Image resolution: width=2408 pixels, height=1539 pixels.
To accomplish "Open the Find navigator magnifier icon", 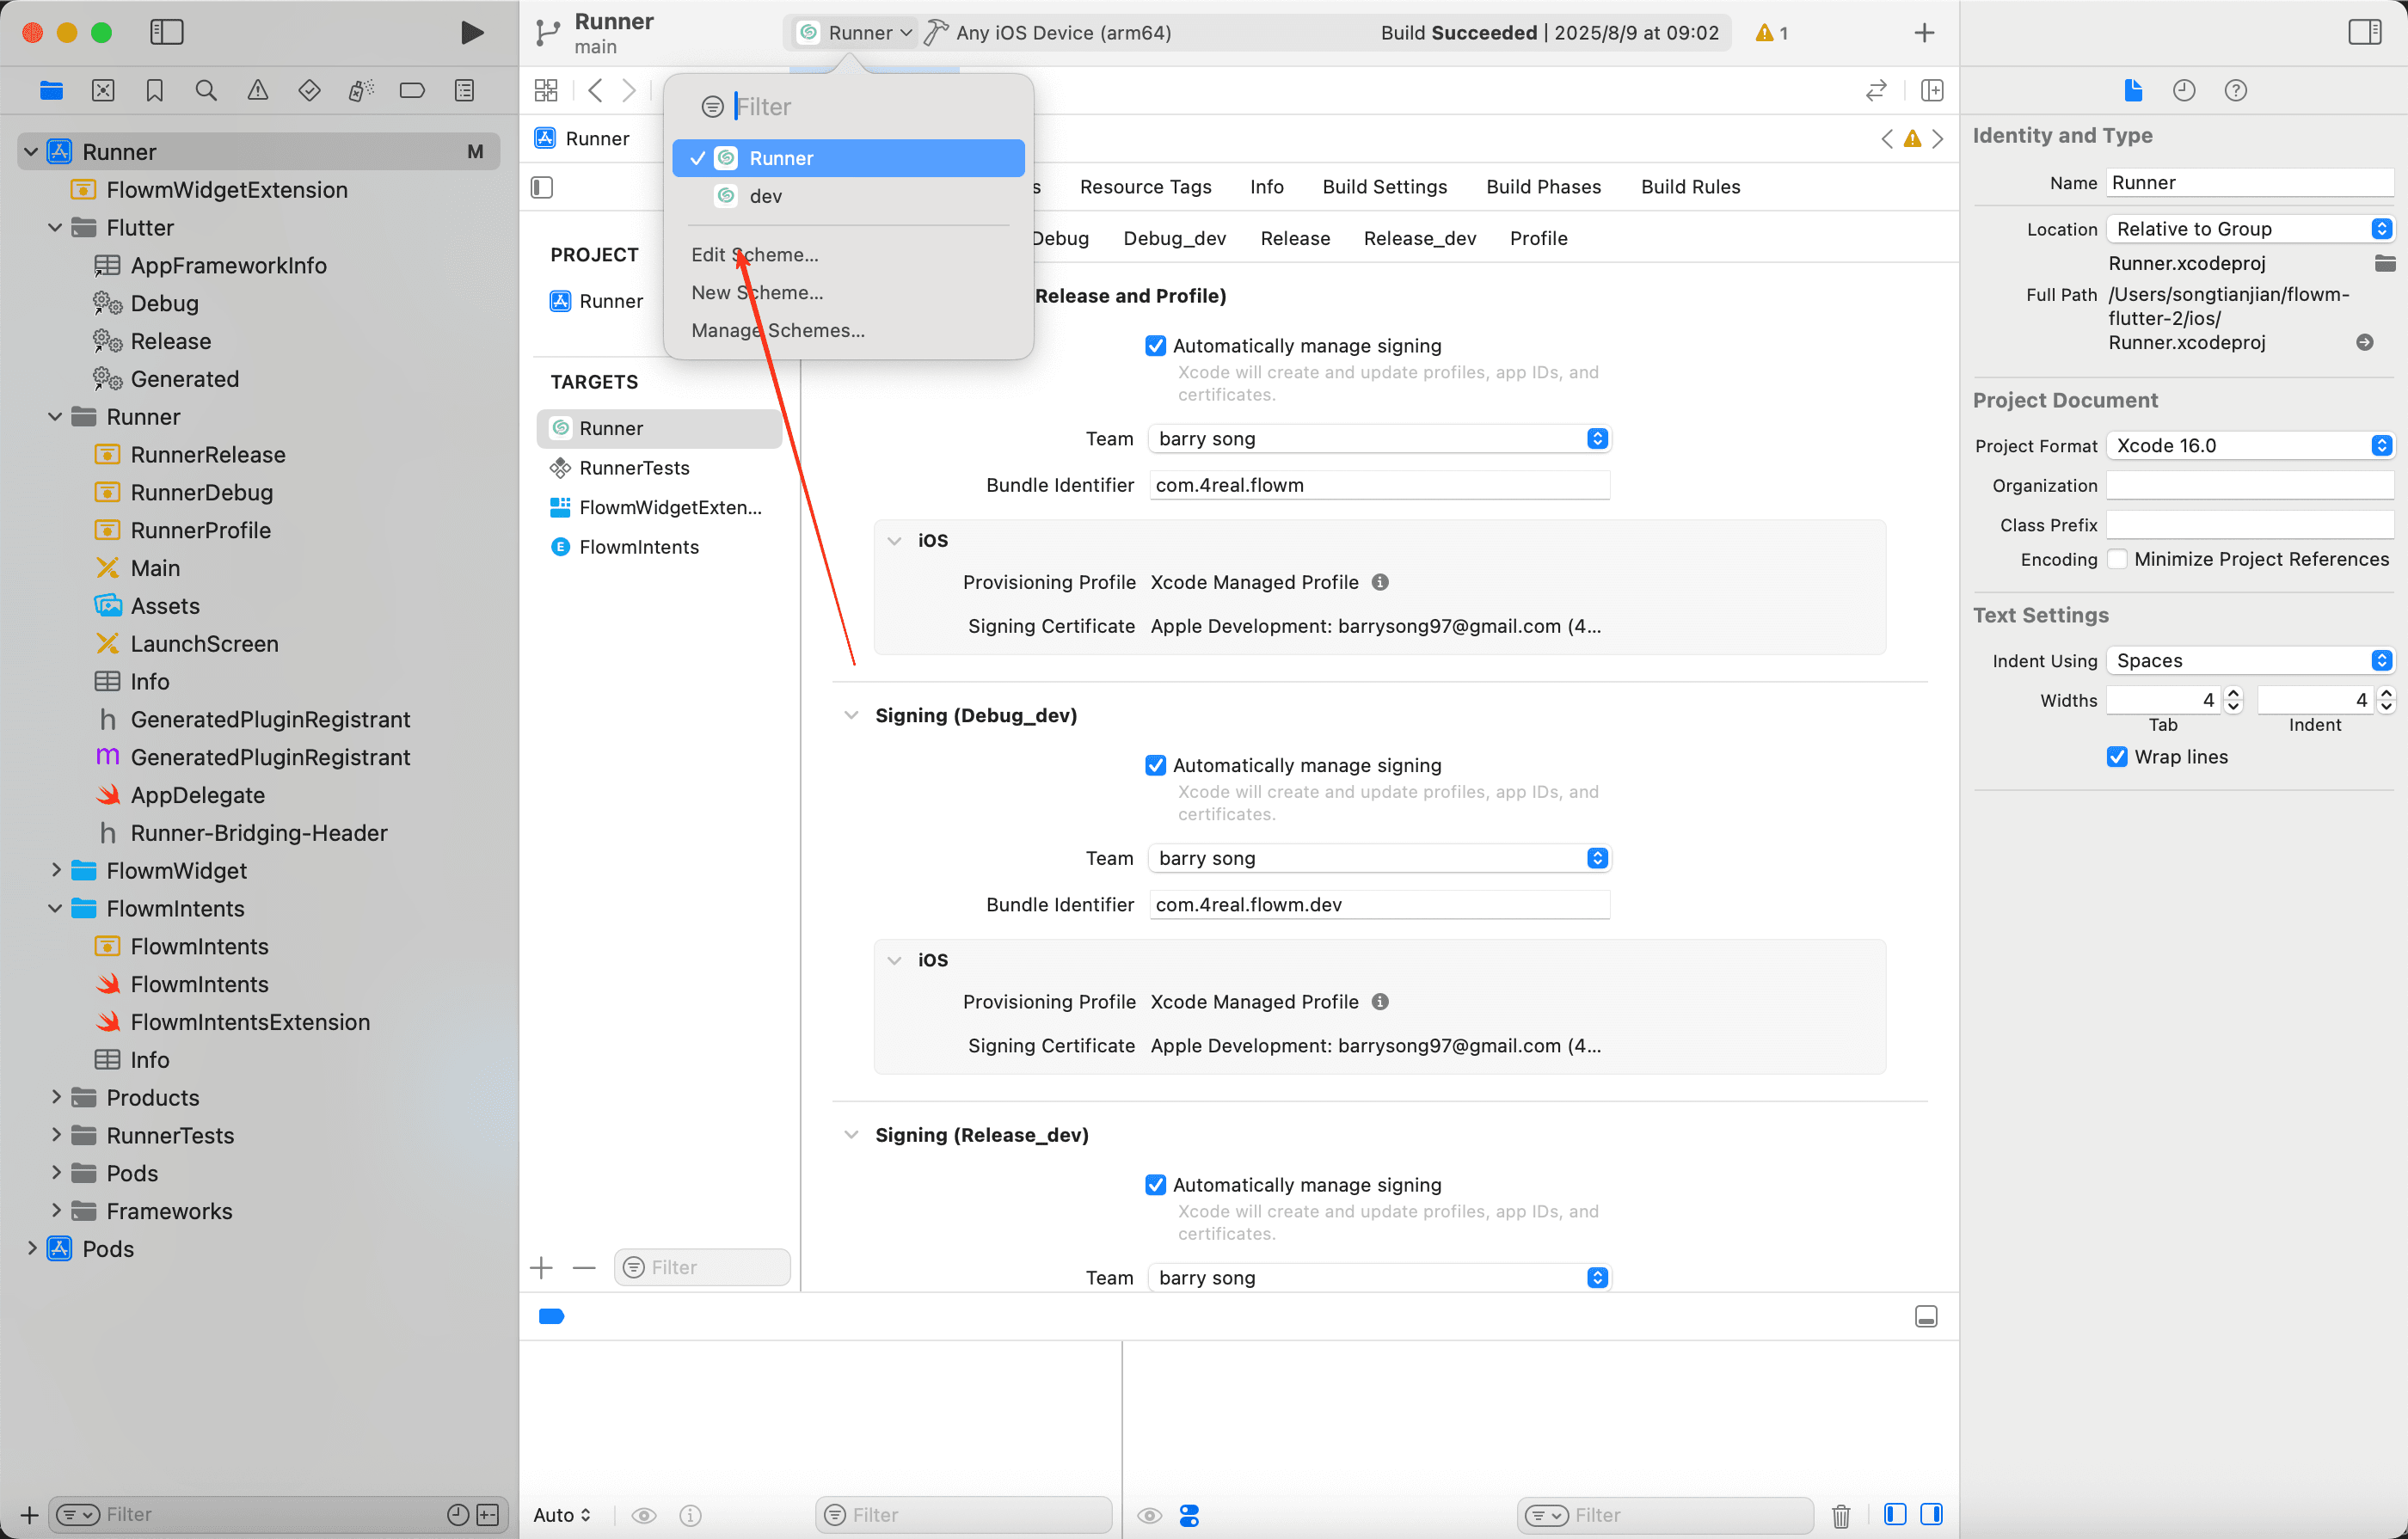I will [206, 91].
